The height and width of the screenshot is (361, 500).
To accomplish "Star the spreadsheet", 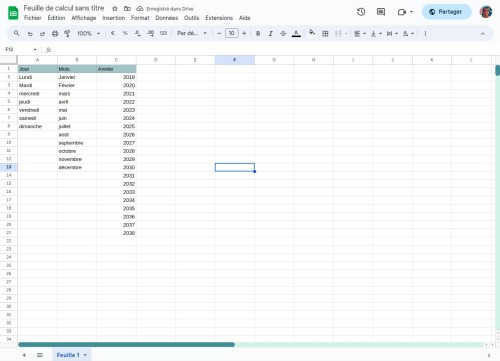I will (x=115, y=9).
